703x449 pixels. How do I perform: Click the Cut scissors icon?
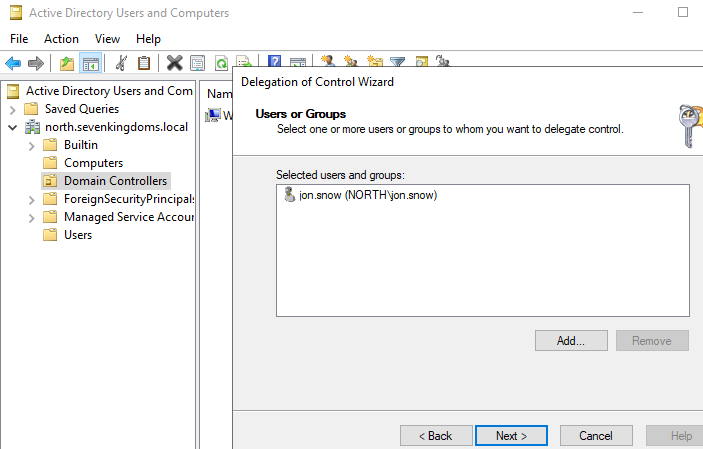click(121, 63)
